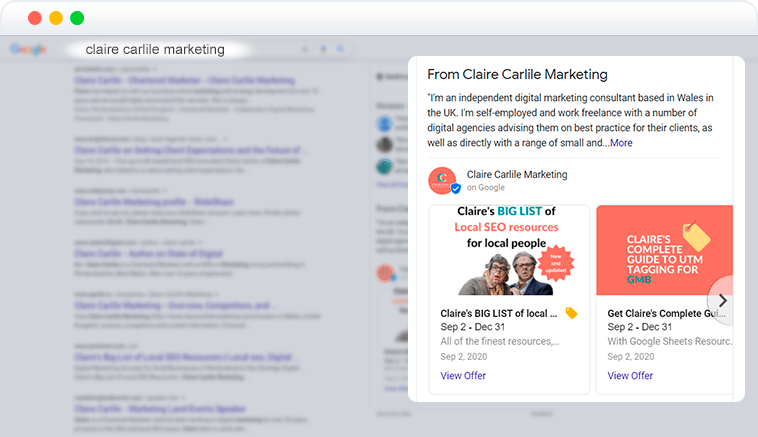Click the microphone voice search icon
The height and width of the screenshot is (437, 758).
pos(323,49)
